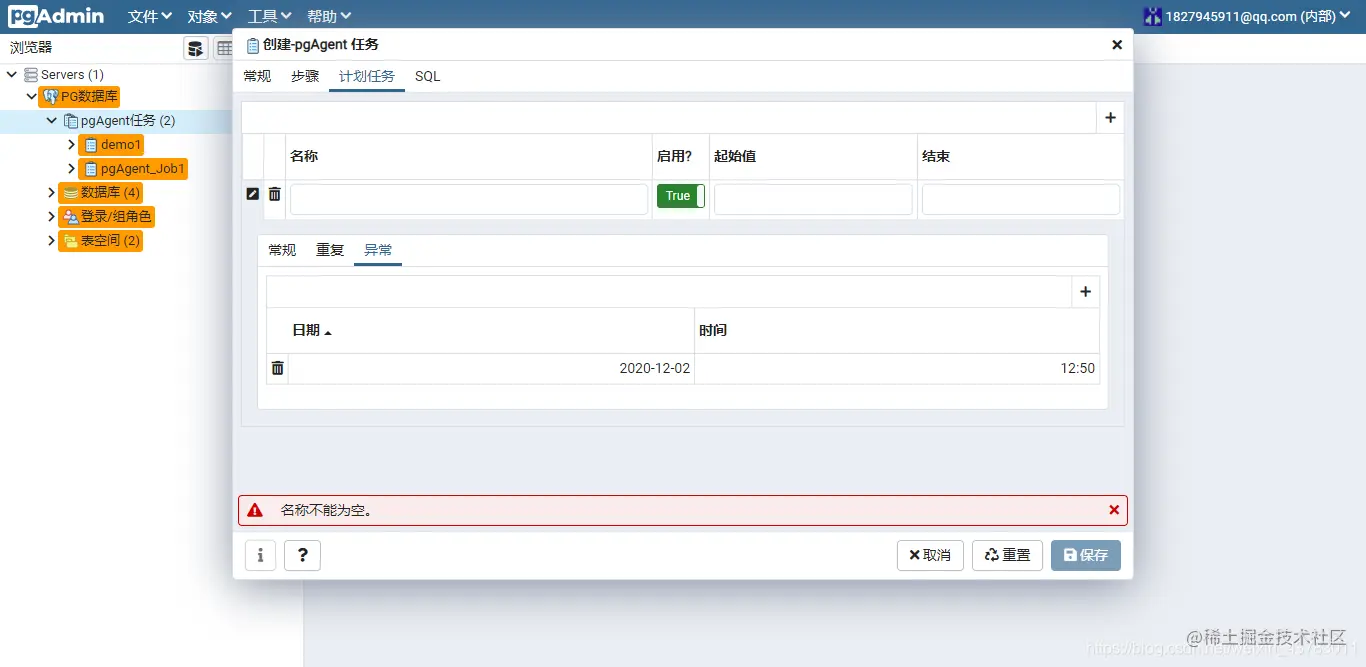Expand the 表空间 (2) node
The image size is (1366, 667).
tap(51, 240)
